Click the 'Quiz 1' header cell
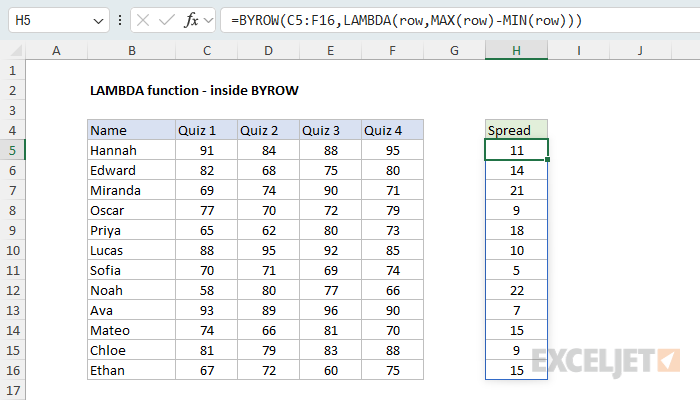The height and width of the screenshot is (400, 700). [207, 130]
